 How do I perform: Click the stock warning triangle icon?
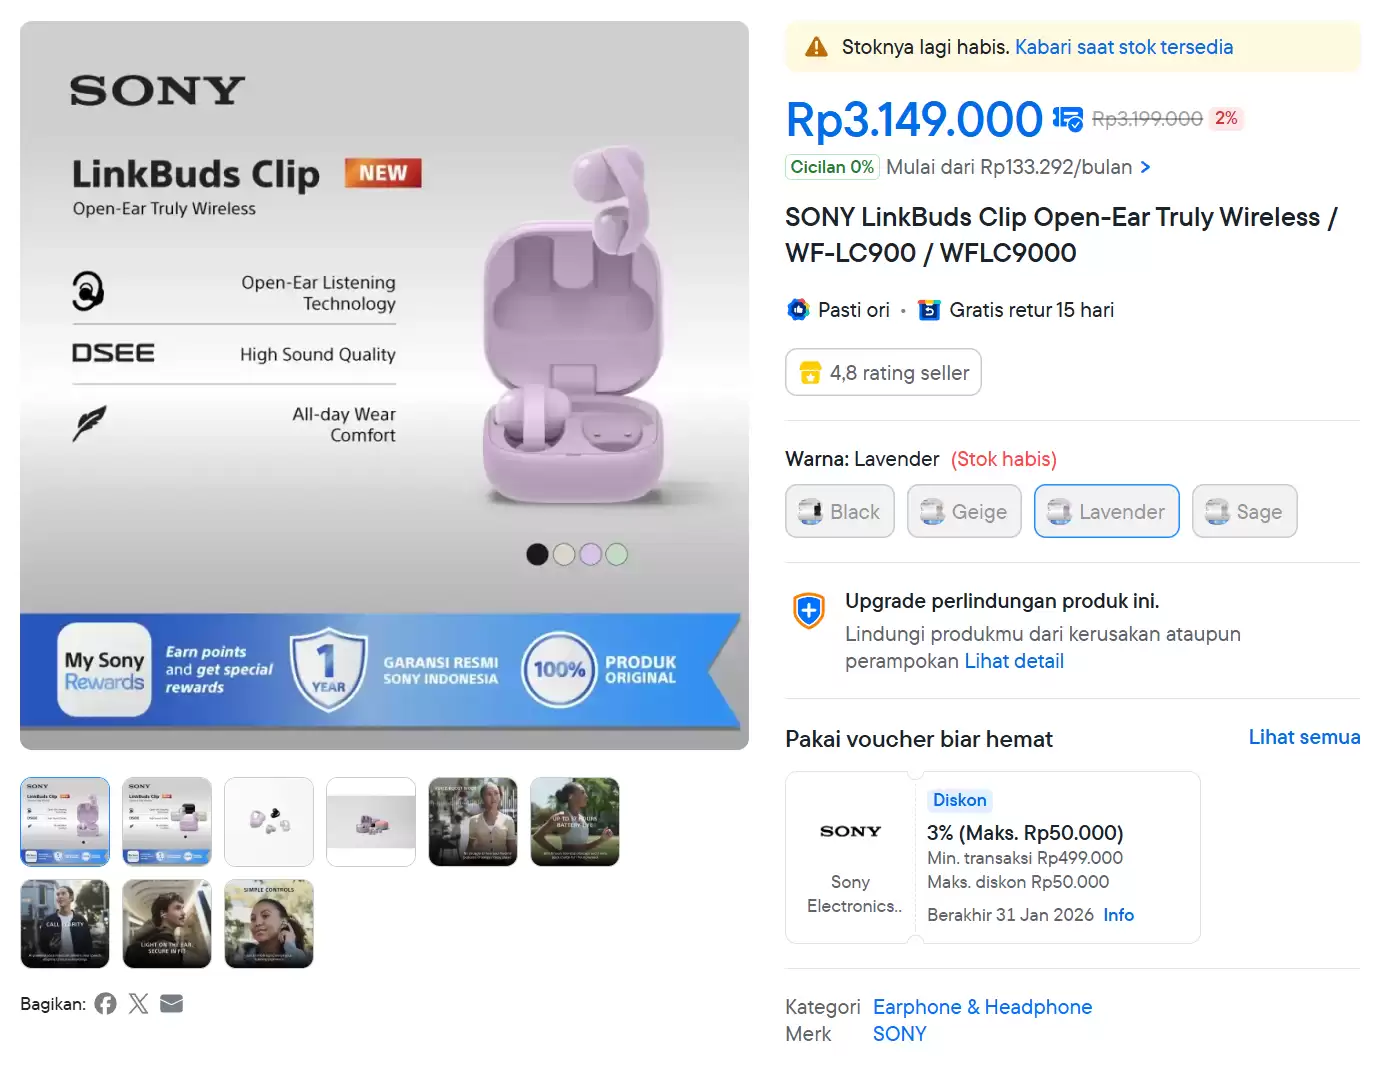816,46
